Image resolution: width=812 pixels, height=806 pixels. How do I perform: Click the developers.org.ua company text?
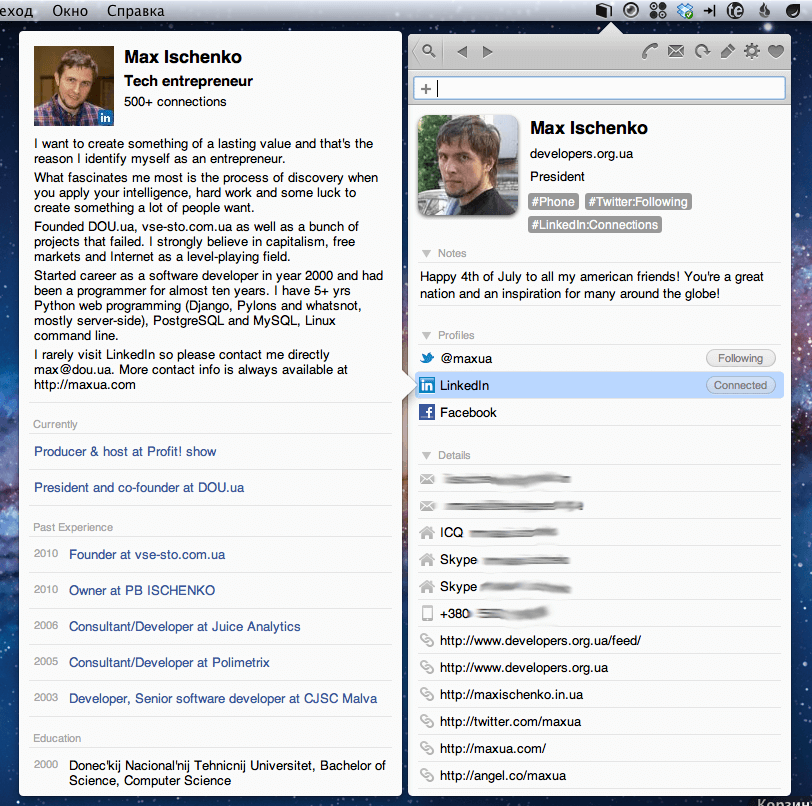581,154
